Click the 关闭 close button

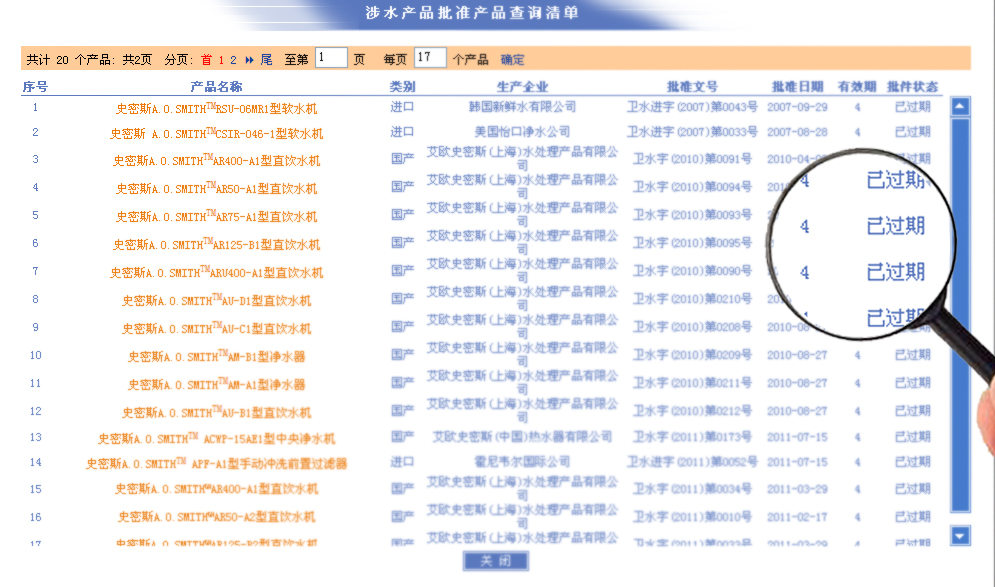[x=496, y=561]
